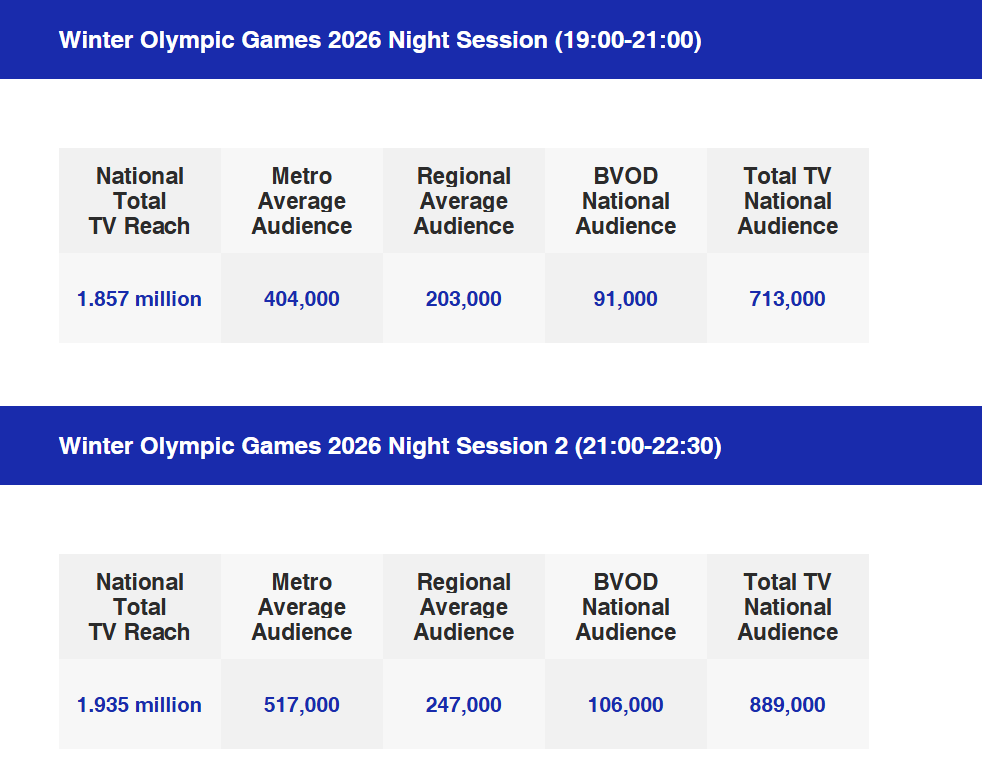Select the 91,000 BVOD audience cell
Viewport: 982px width, 780px height.
point(626,299)
